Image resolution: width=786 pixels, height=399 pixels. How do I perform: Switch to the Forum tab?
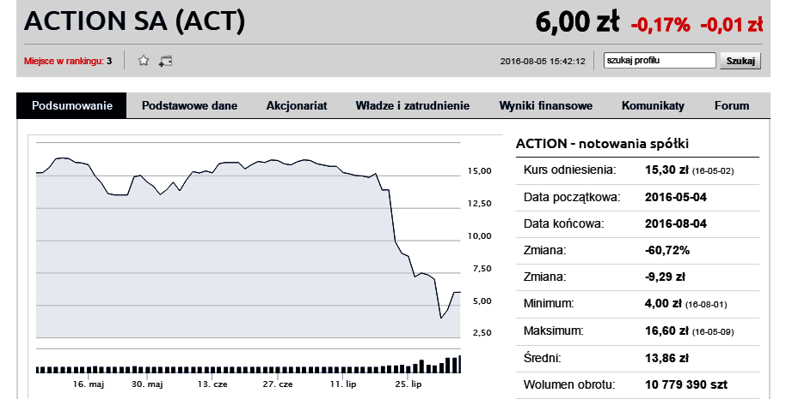pos(732,106)
